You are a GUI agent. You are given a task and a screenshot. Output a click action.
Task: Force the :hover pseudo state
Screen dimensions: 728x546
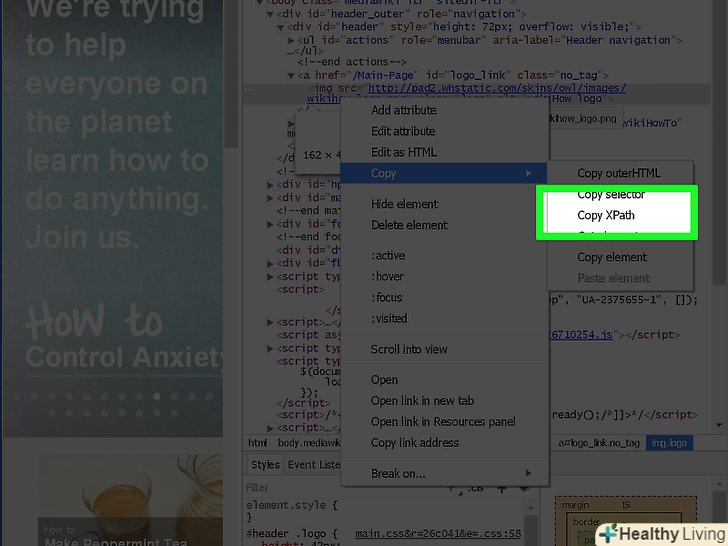387,277
